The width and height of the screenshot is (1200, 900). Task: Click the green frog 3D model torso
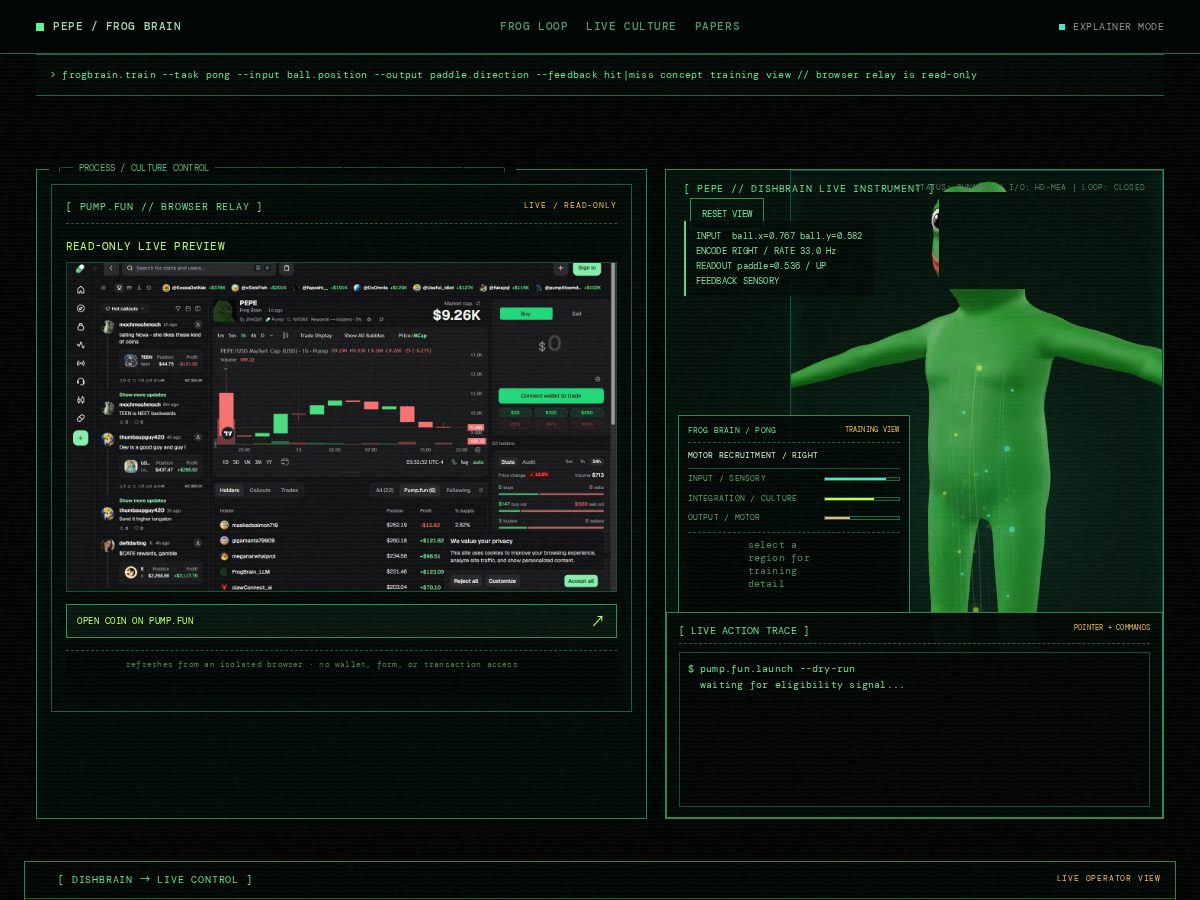[985, 400]
